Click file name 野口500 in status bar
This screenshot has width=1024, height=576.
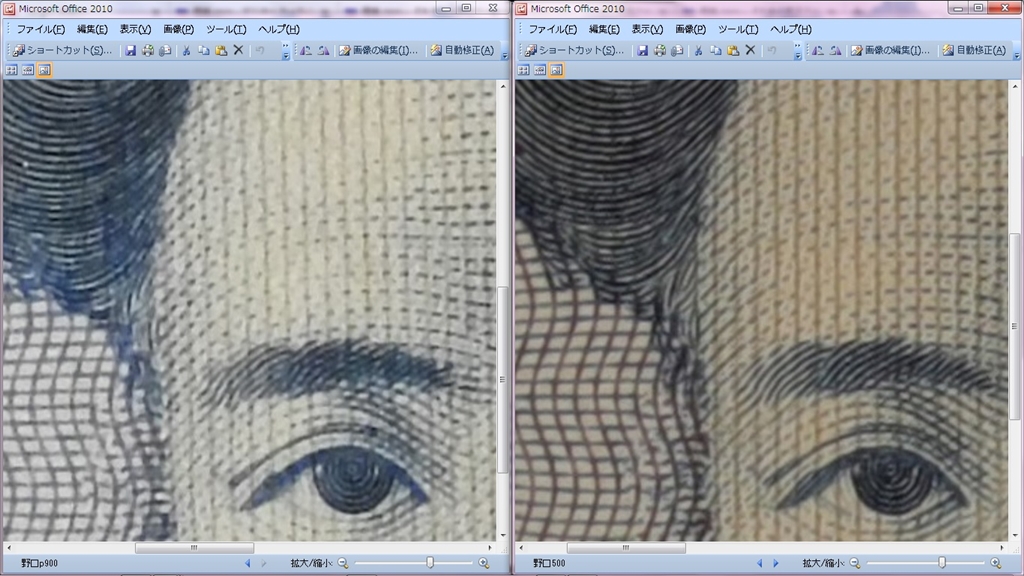[x=549, y=563]
